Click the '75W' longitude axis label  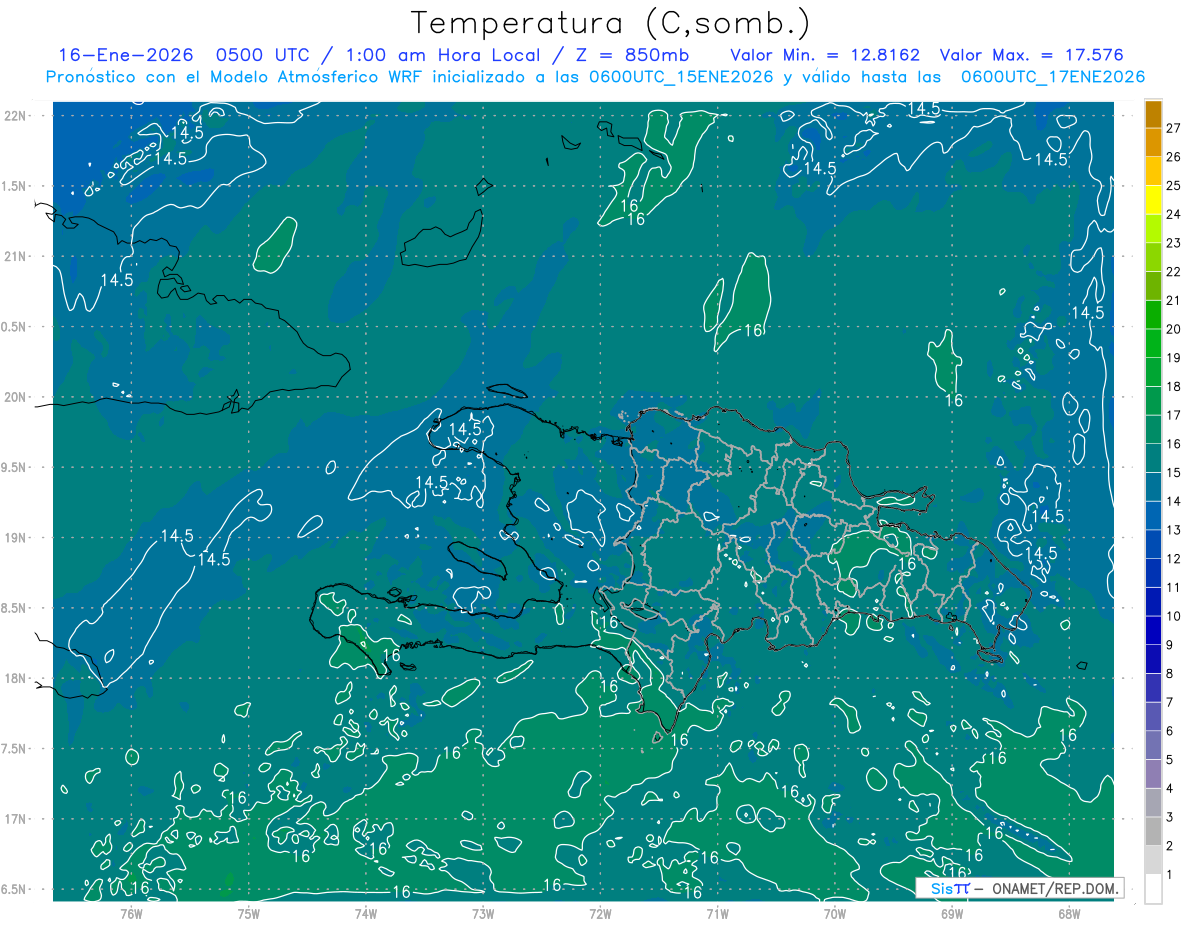pyautogui.click(x=248, y=912)
